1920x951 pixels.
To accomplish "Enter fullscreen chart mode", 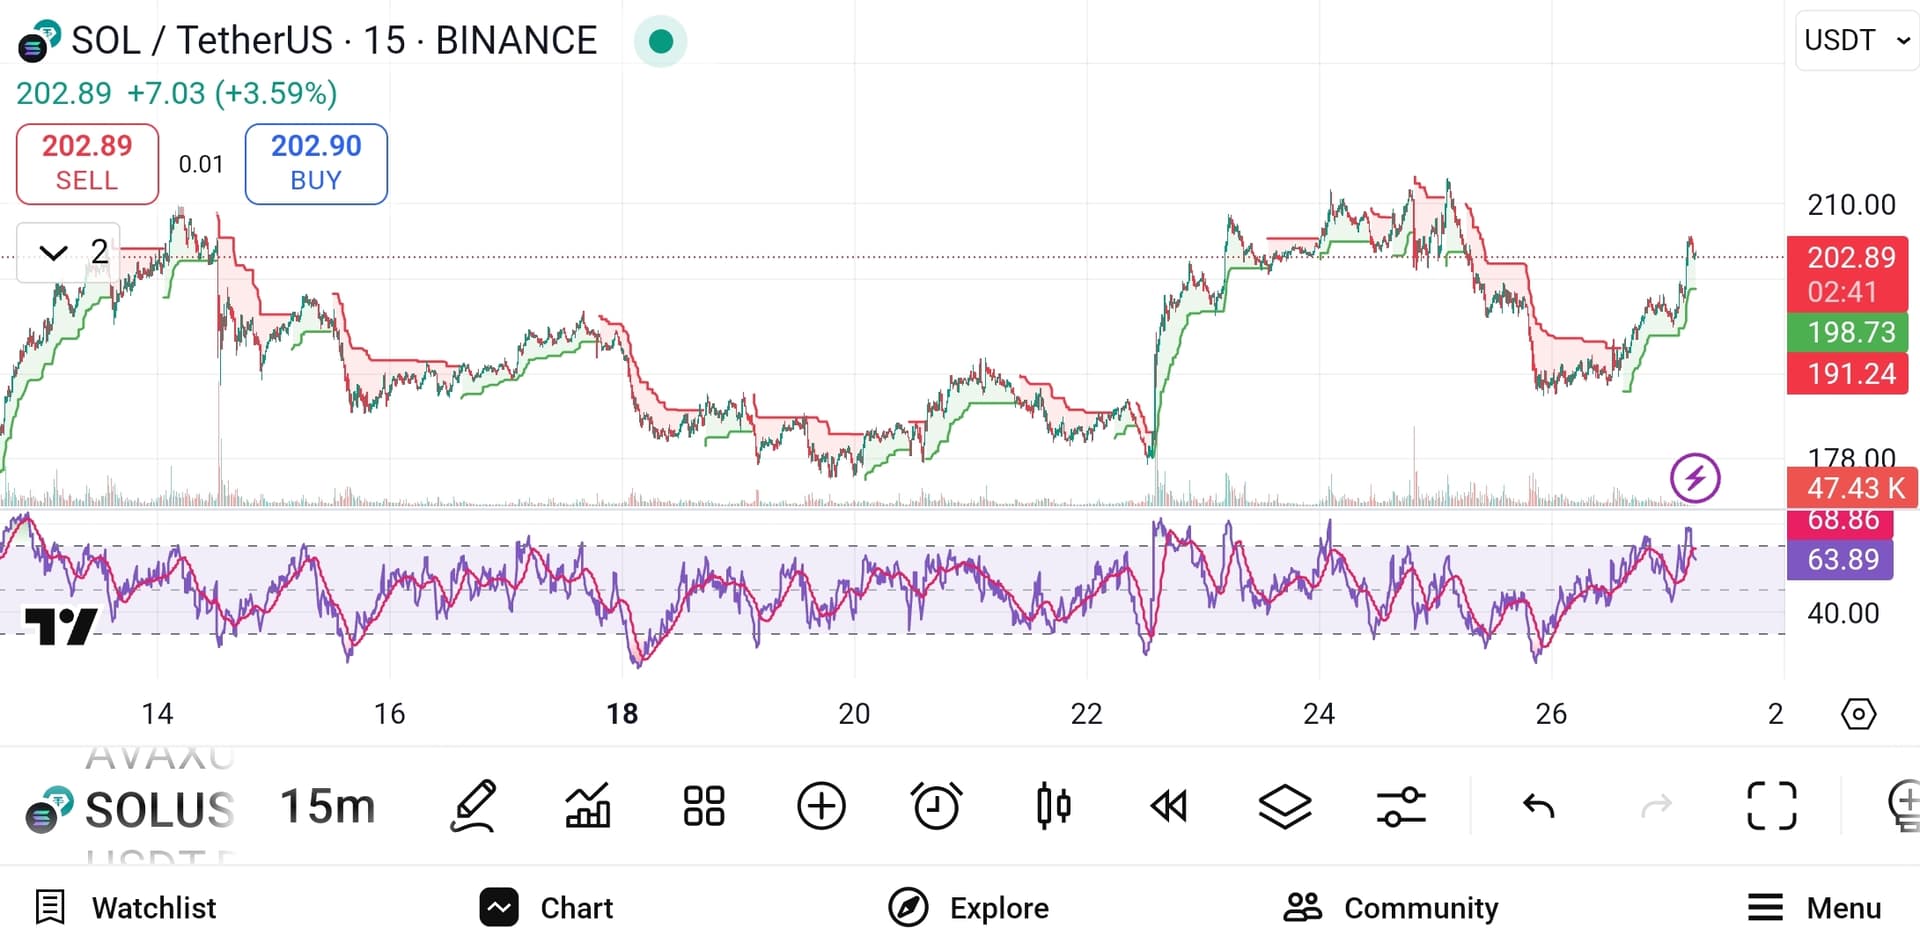I will (1772, 806).
